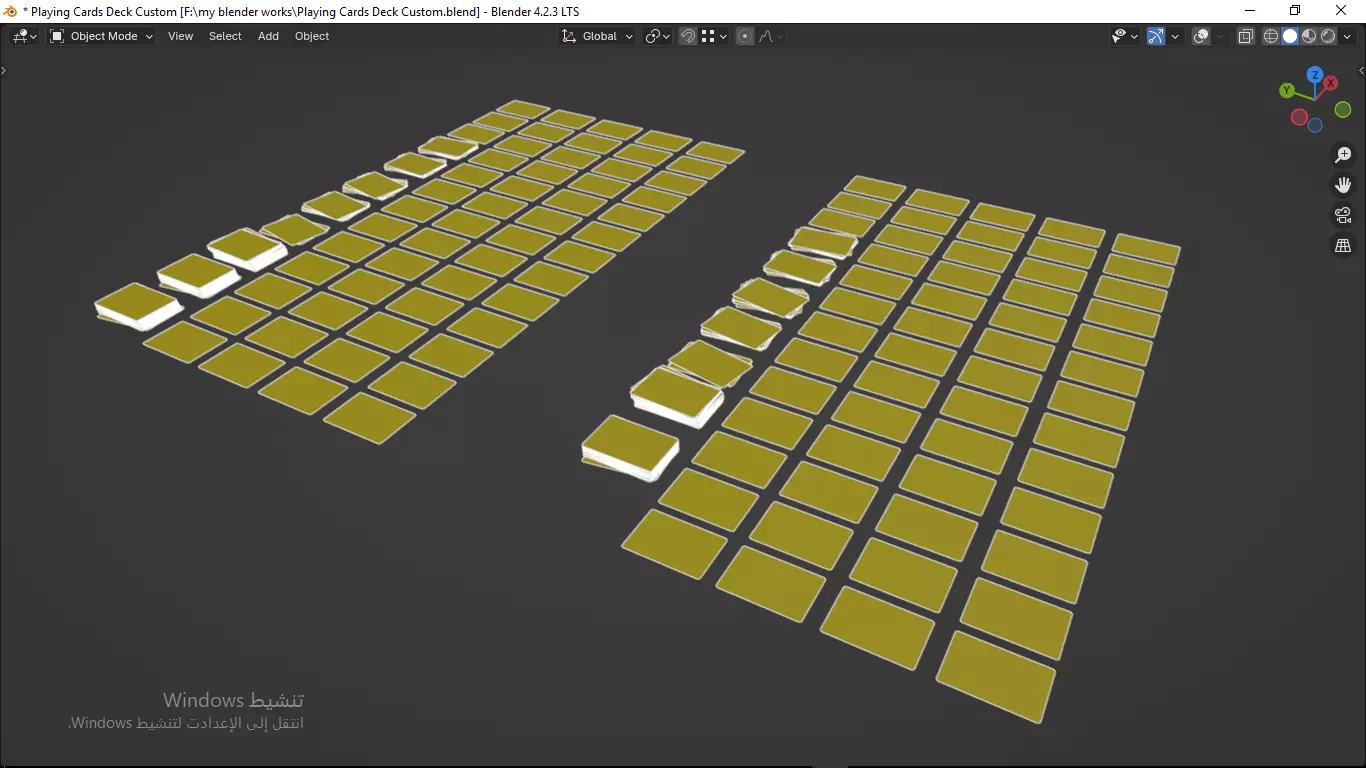Open the viewport shading options dropdown
This screenshot has height=768, width=1366.
point(1347,36)
